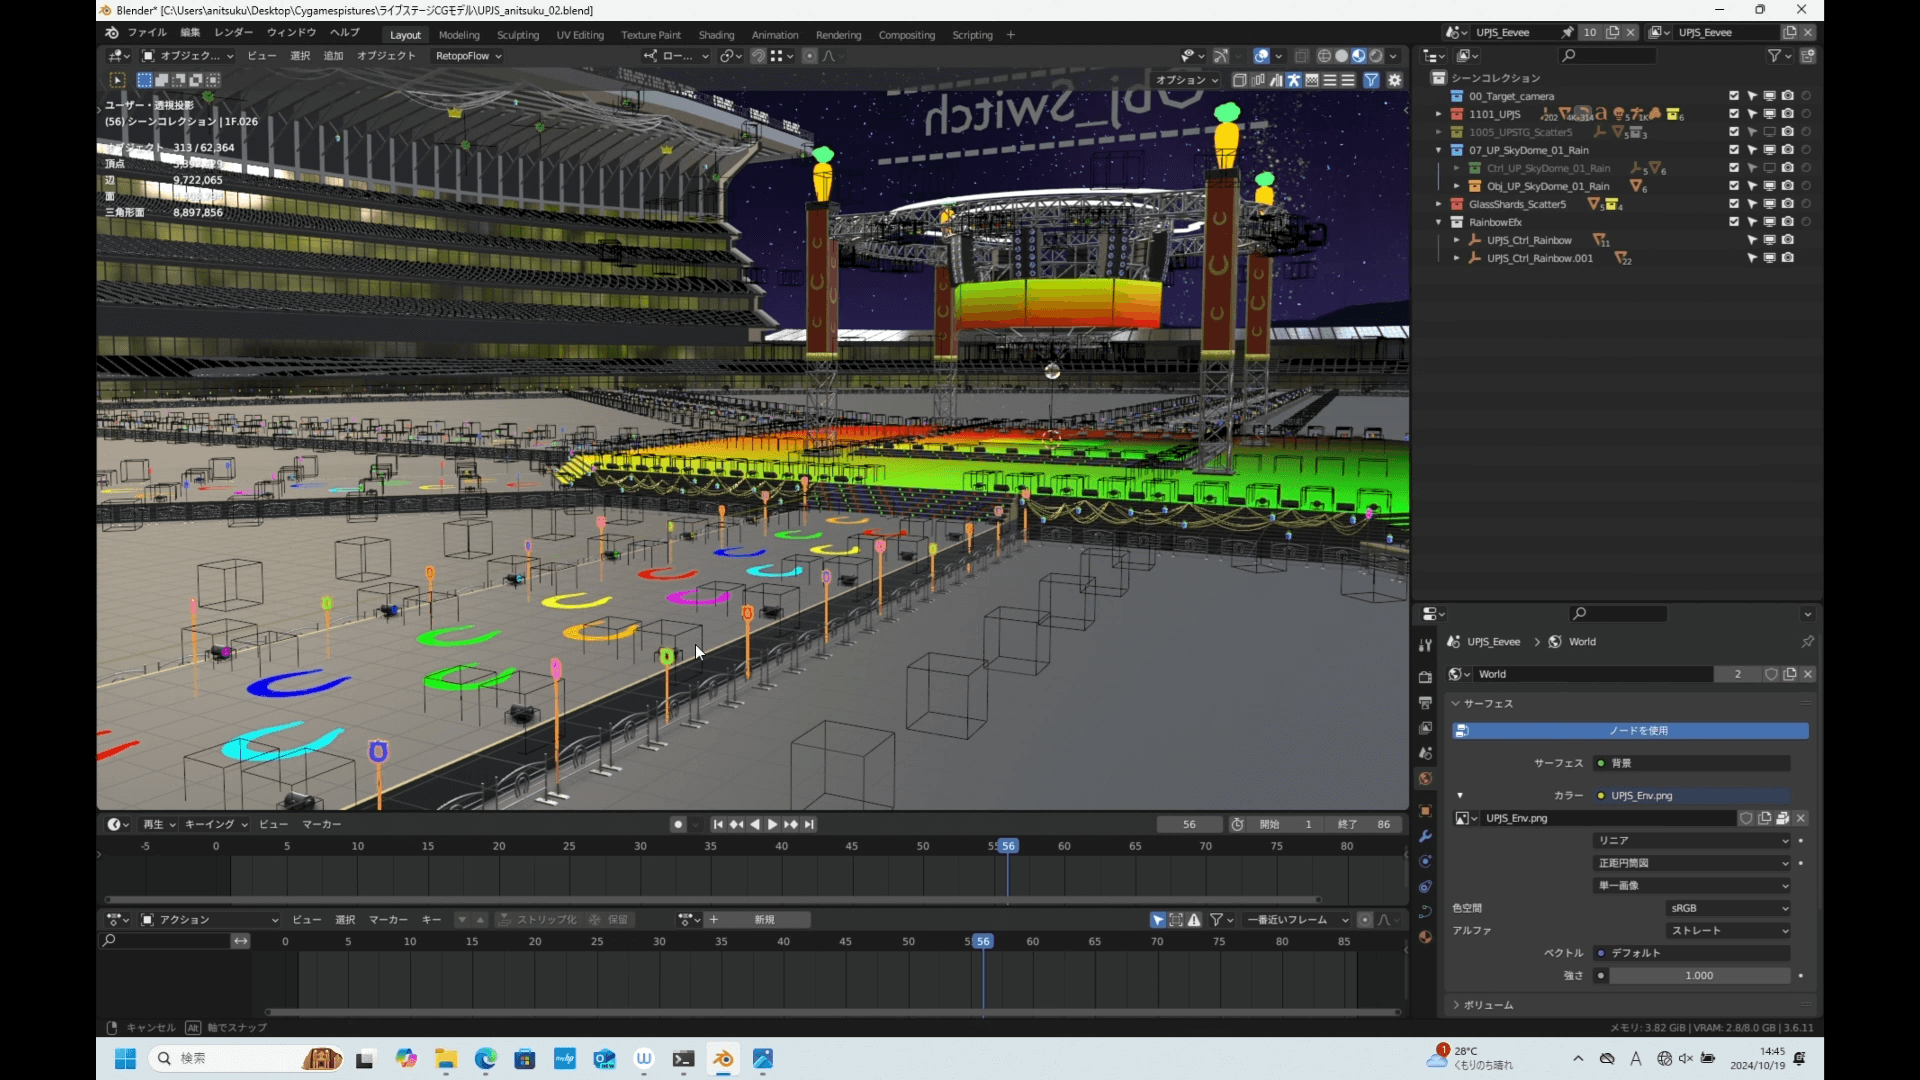Hide 07_UP_SkyDome_01_Rain in viewport
Image resolution: width=1920 pixels, height=1080 pixels.
[x=1770, y=150]
